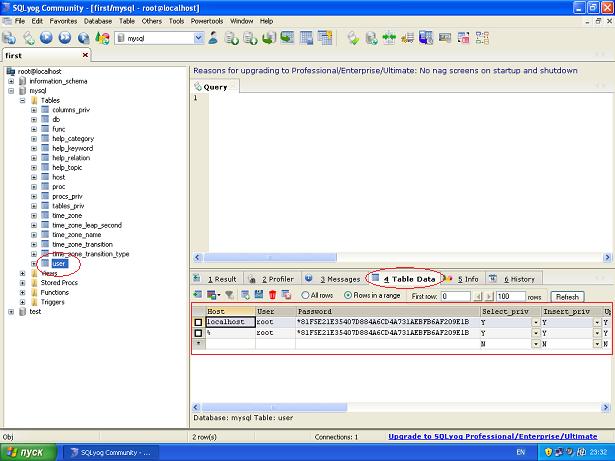The width and height of the screenshot is (615, 461).
Task: Click the Windows start button
Action: pyautogui.click(x=29, y=452)
